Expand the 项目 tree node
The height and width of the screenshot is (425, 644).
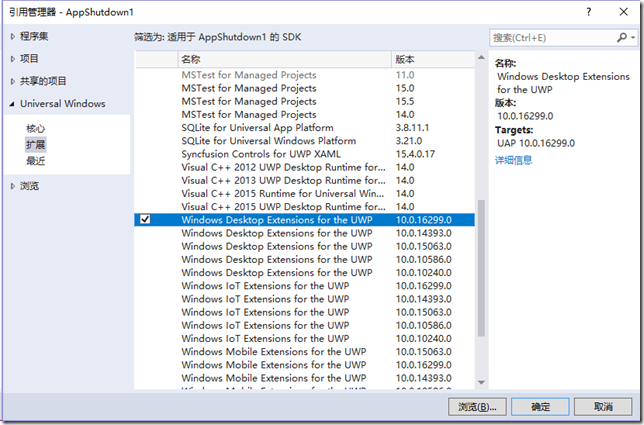point(13,59)
